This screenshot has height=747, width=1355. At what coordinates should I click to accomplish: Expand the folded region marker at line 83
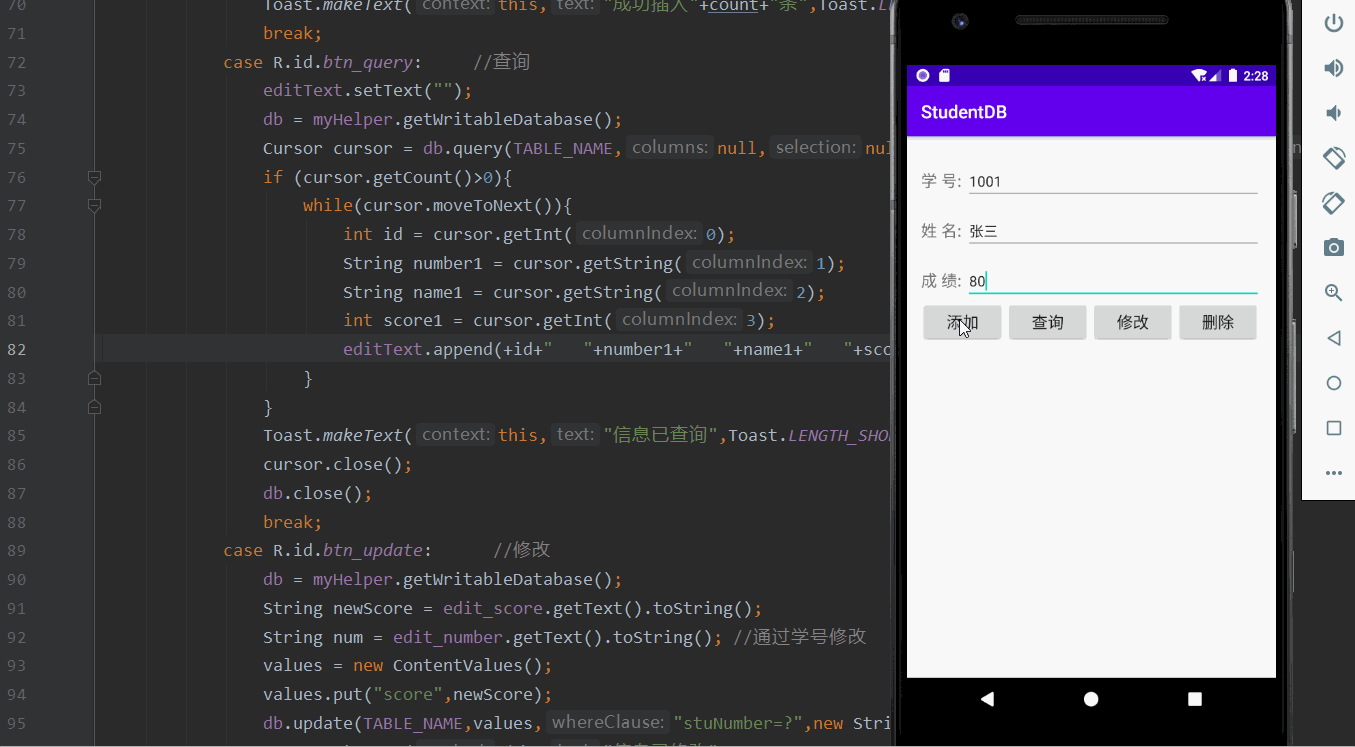click(94, 378)
